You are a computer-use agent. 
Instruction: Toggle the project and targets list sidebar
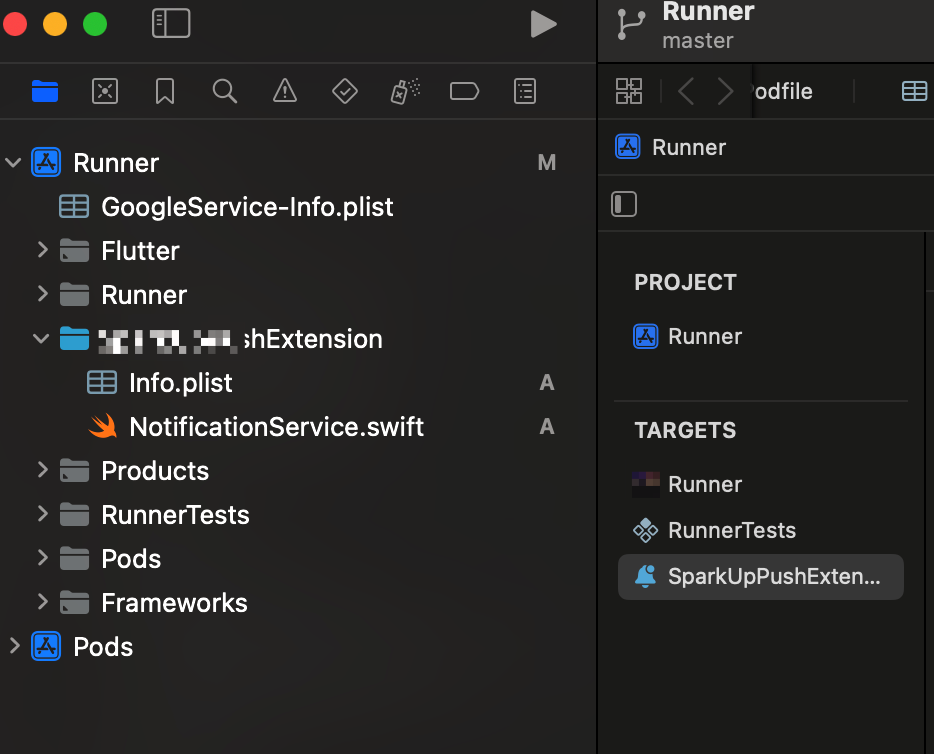point(624,204)
